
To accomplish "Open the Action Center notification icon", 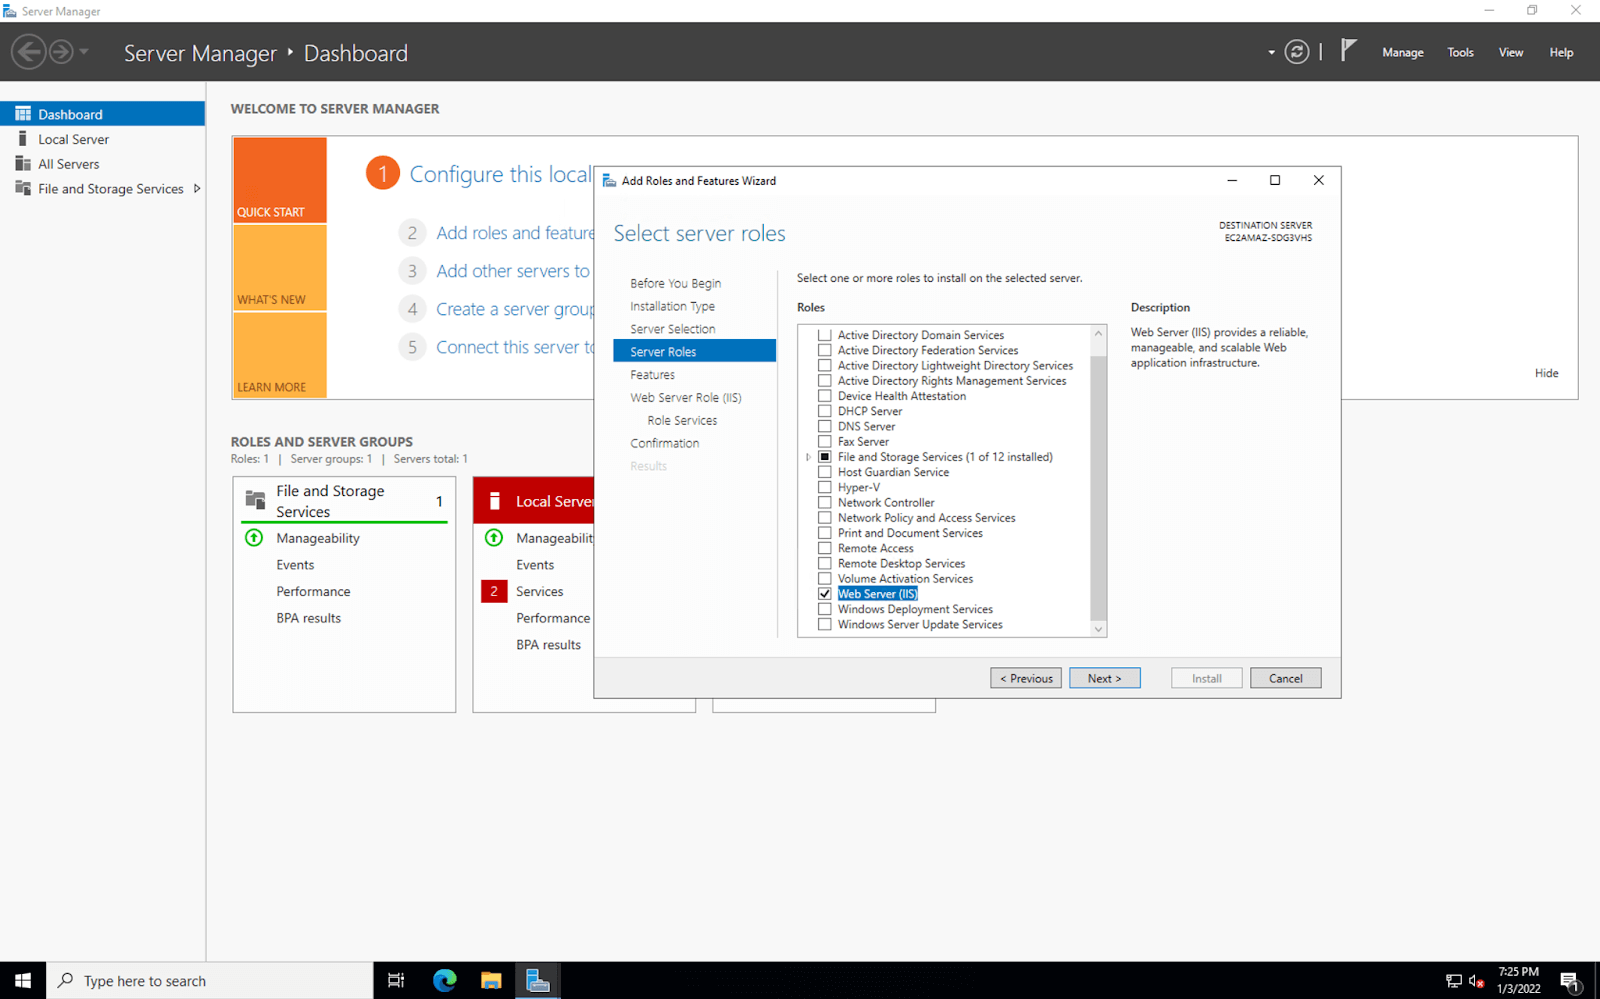I will click(x=1570, y=982).
